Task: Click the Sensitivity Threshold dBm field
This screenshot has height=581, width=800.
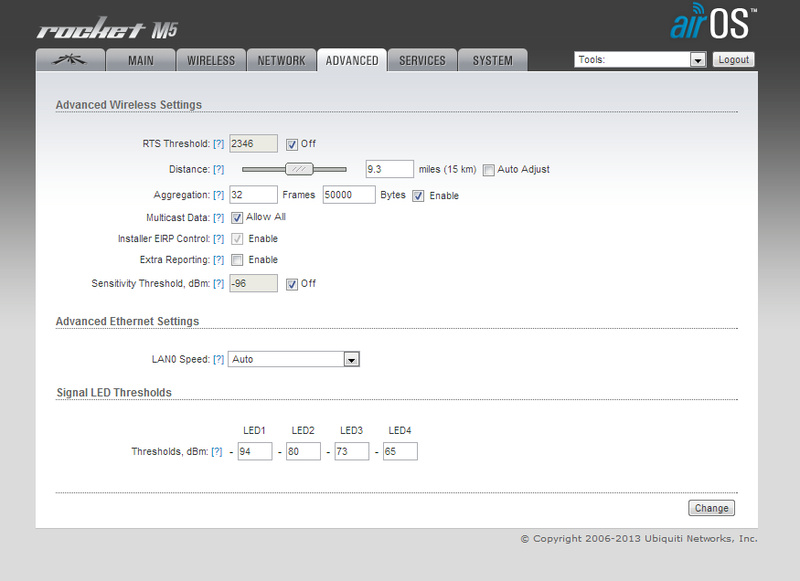Action: pyautogui.click(x=254, y=283)
